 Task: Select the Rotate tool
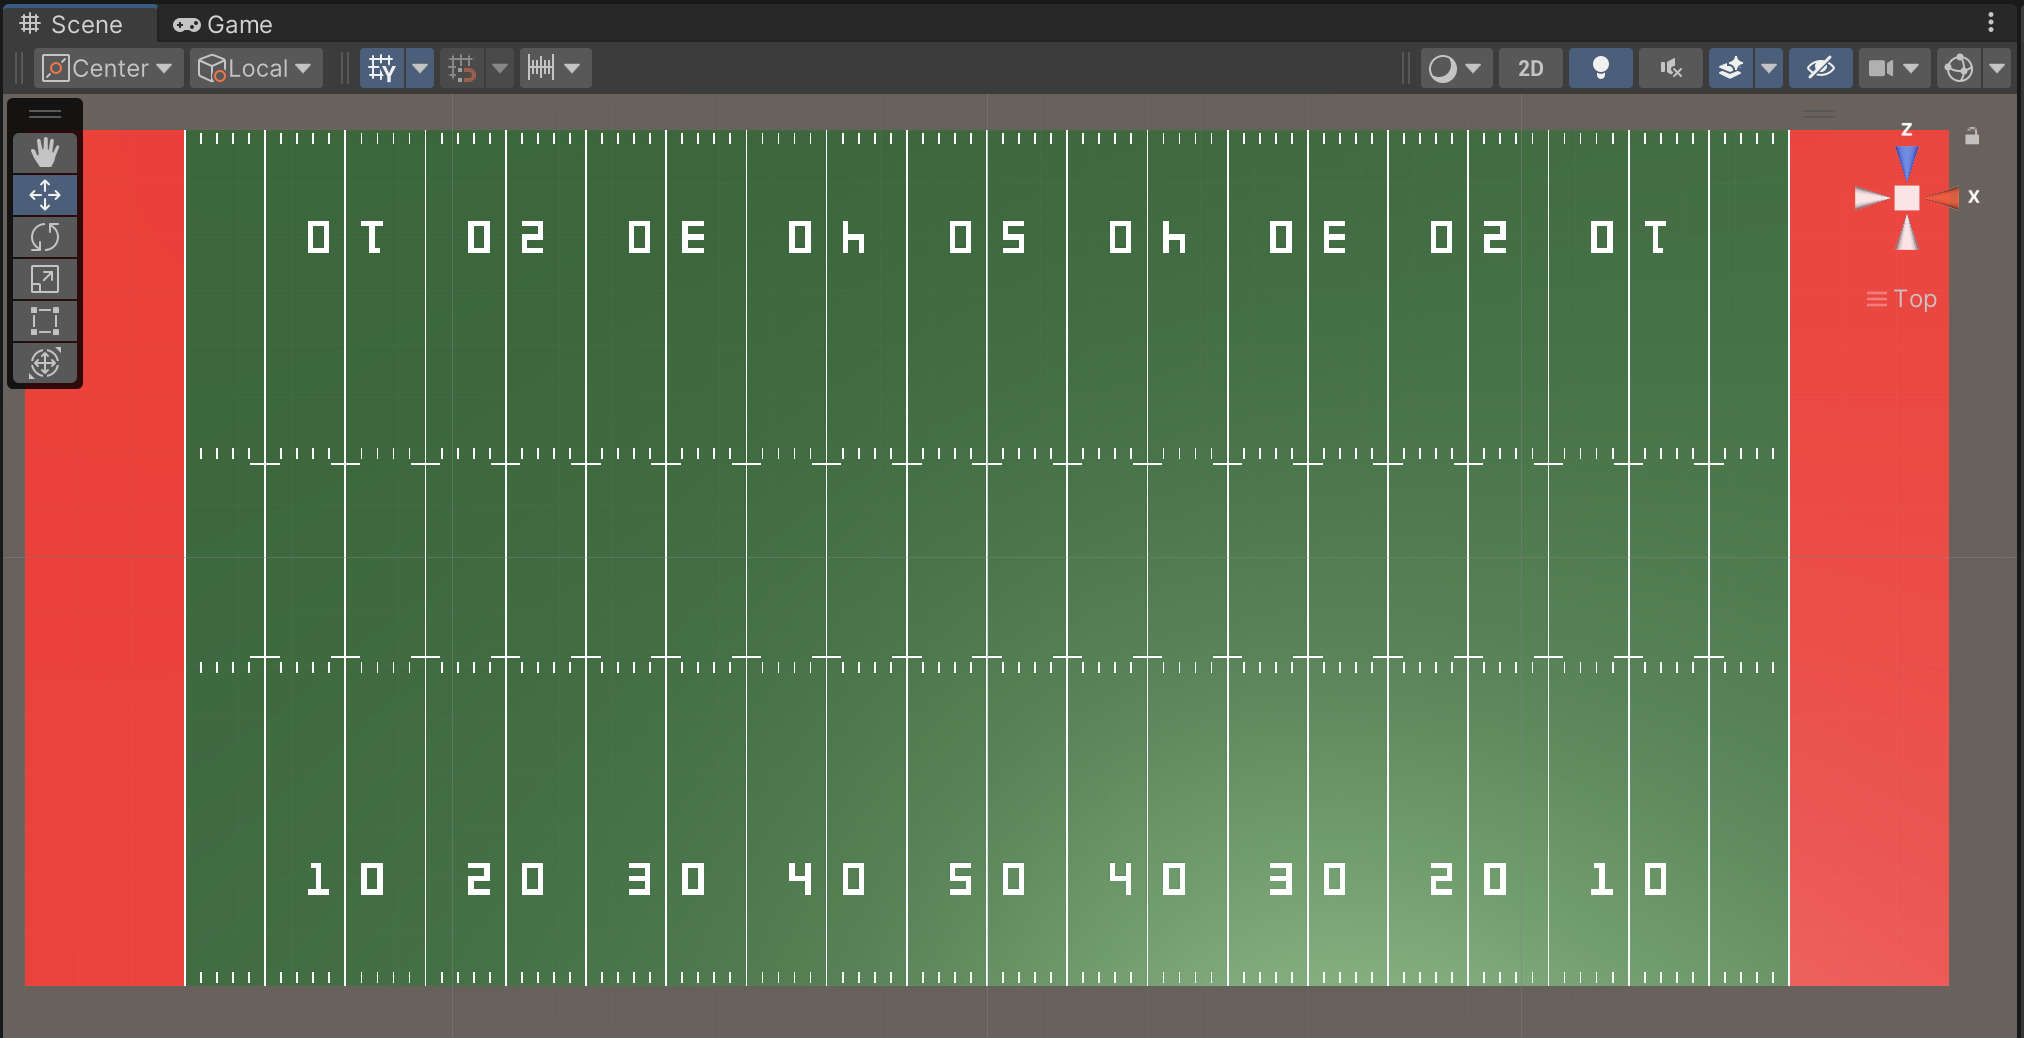[45, 237]
